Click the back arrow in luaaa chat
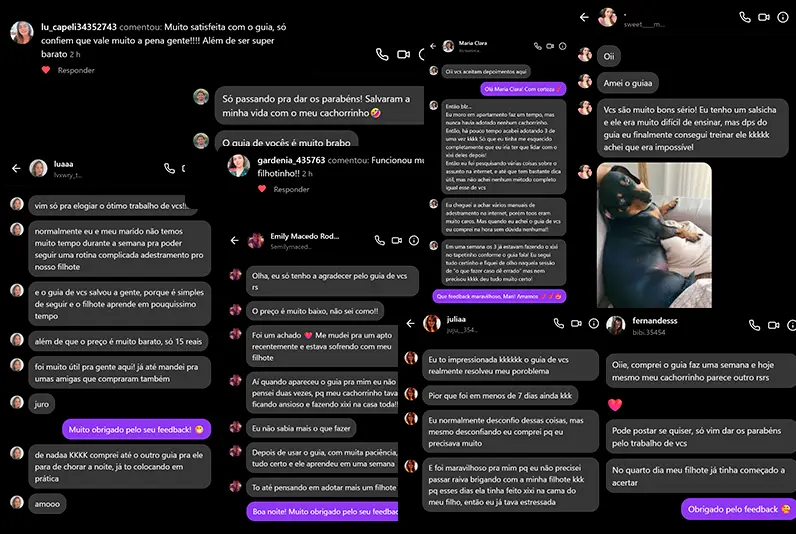Viewport: 796px width, 534px height. [x=16, y=168]
